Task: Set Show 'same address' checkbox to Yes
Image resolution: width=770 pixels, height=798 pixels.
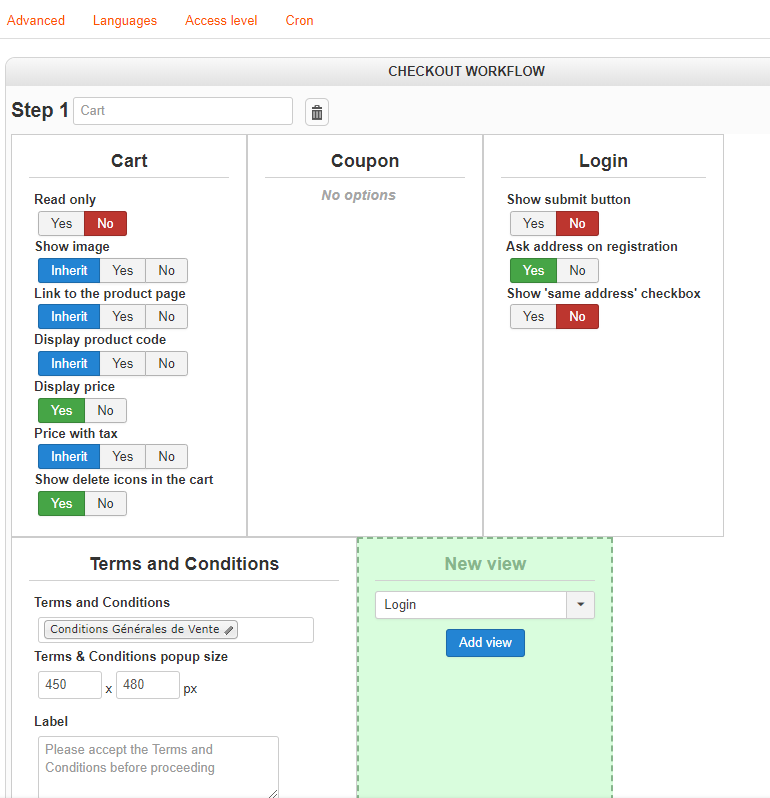Action: point(533,317)
